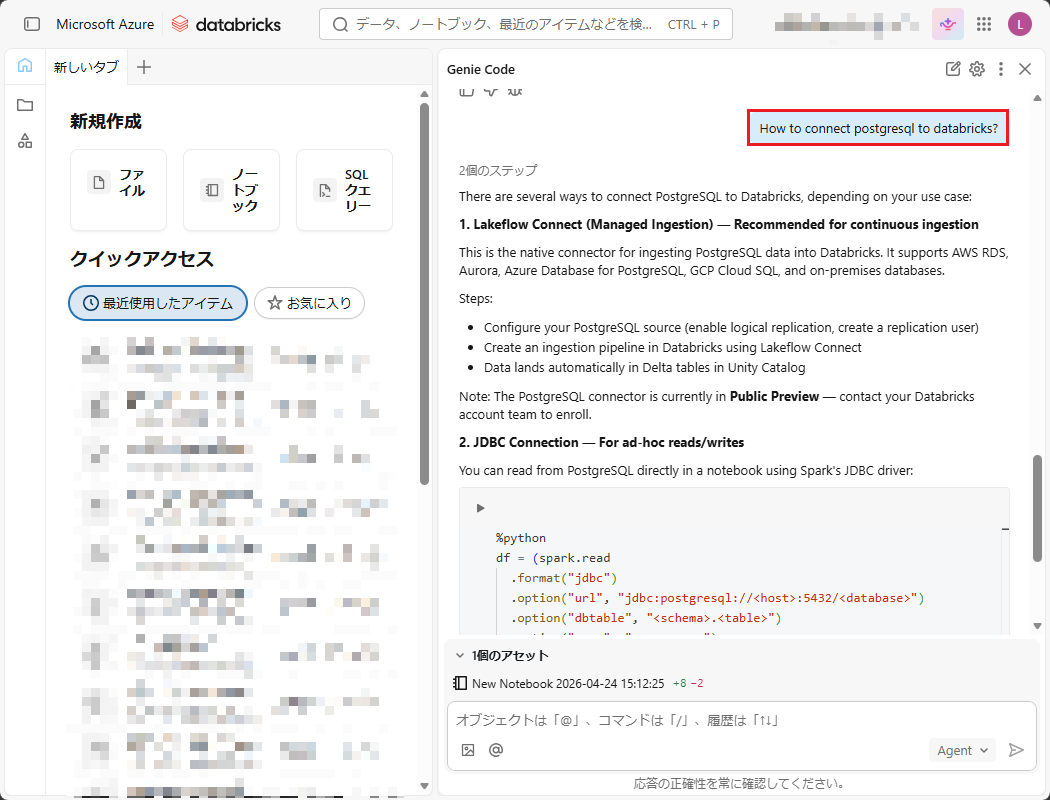
Task: Expand the code block disclosure triangle
Action: click(x=481, y=508)
